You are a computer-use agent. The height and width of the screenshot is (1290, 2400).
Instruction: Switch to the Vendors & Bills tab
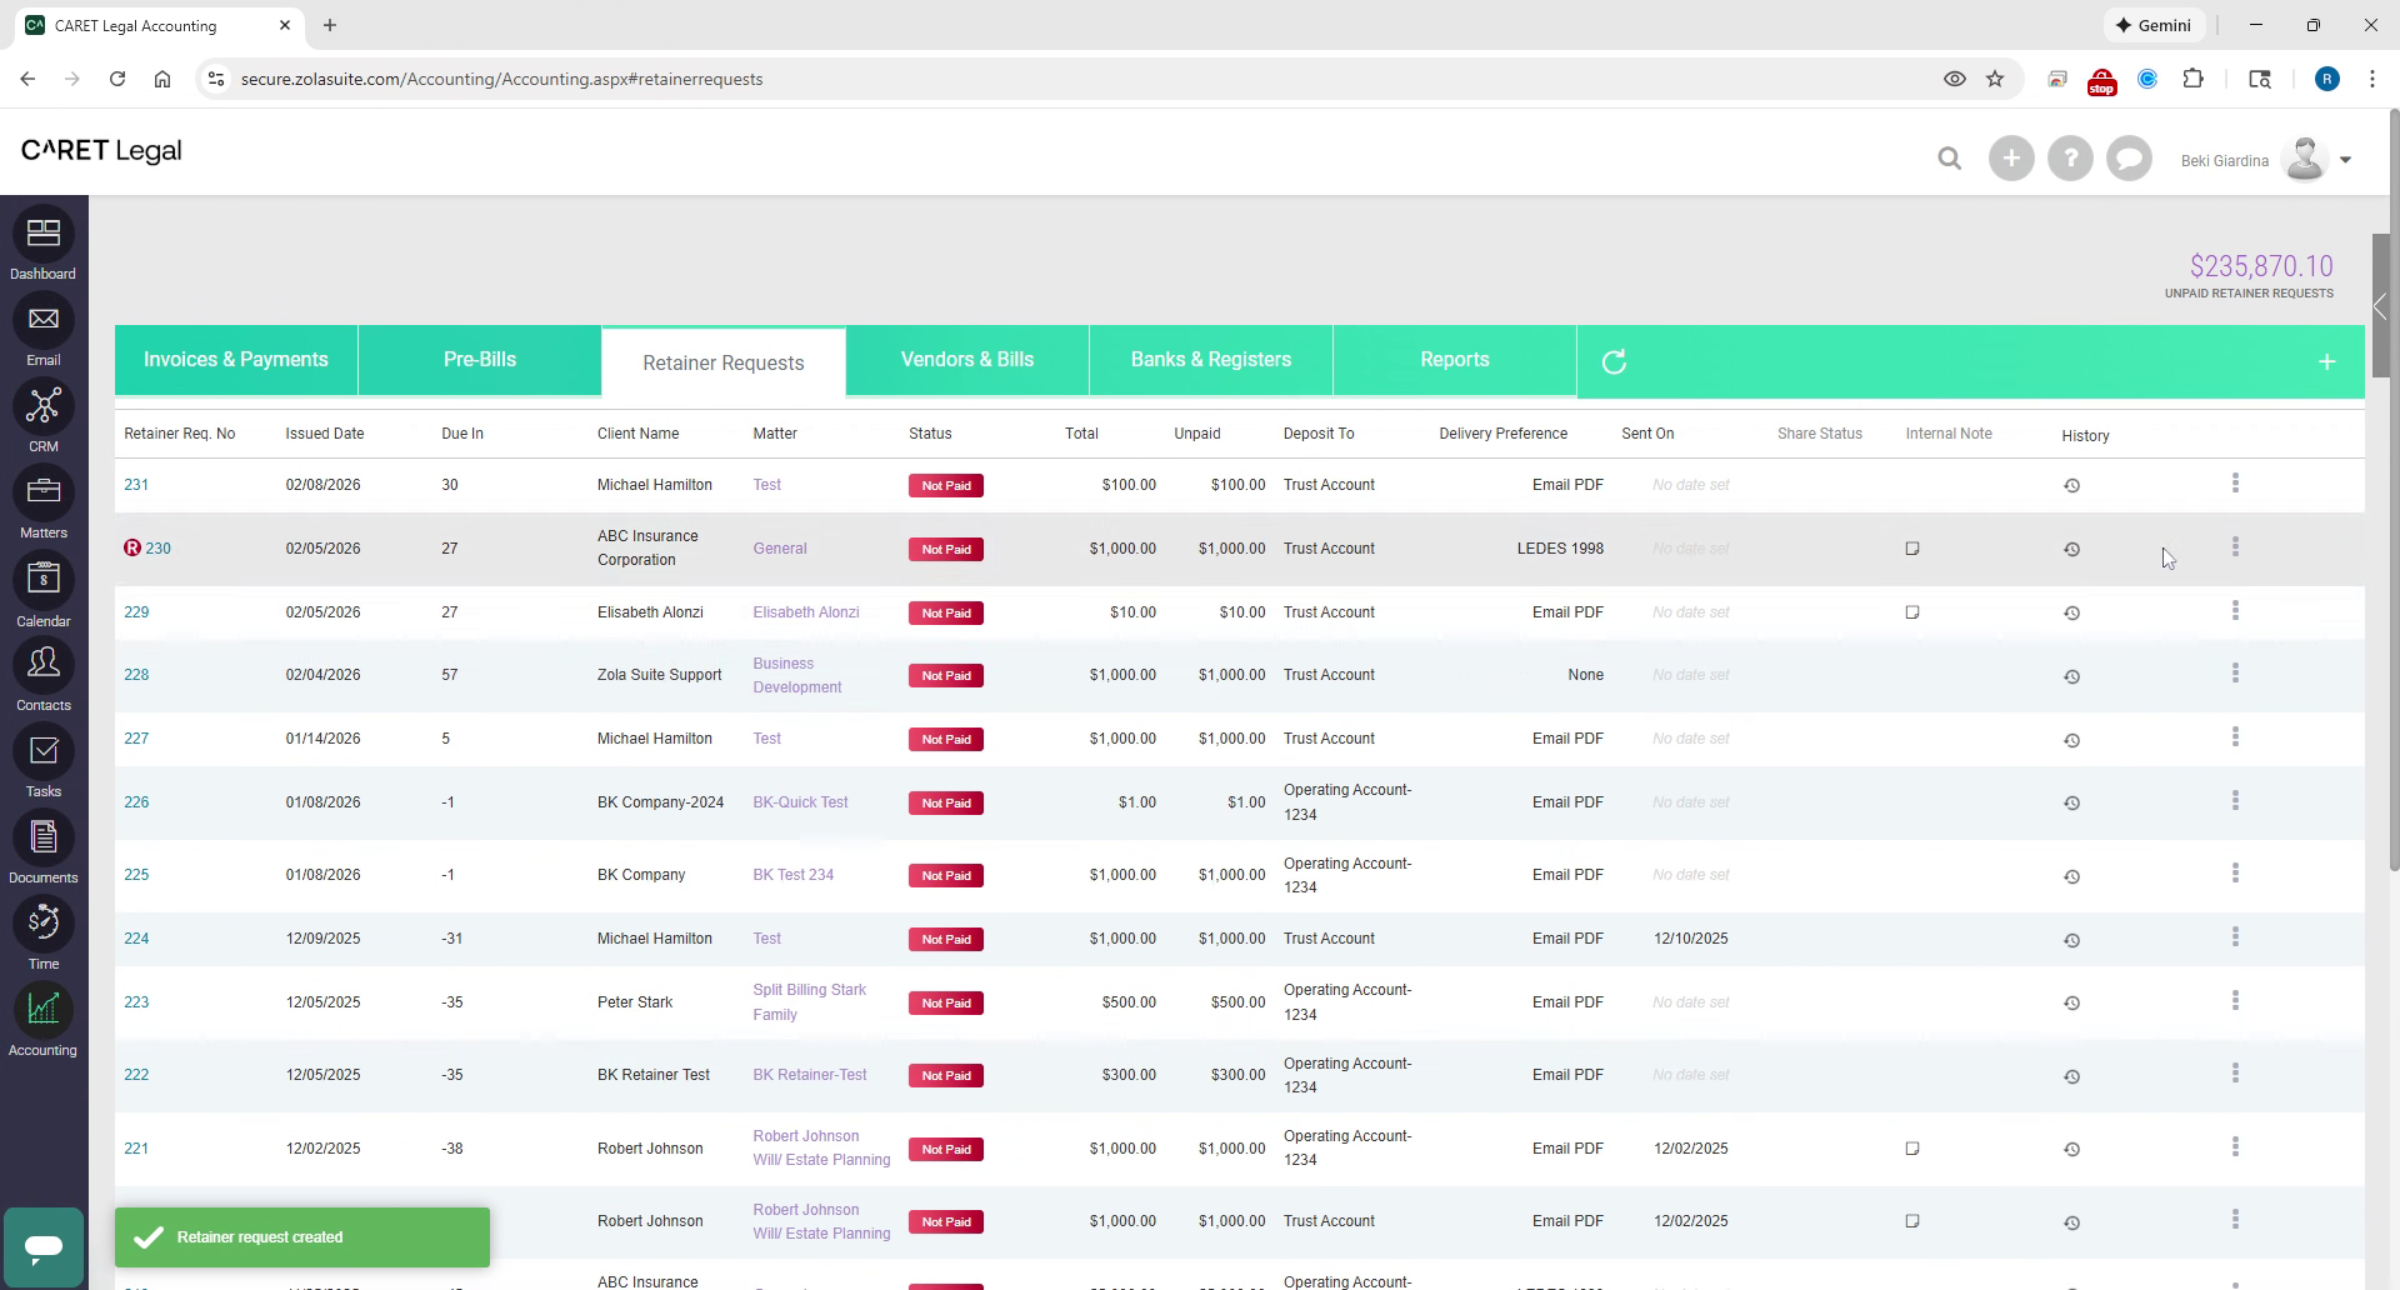[967, 360]
